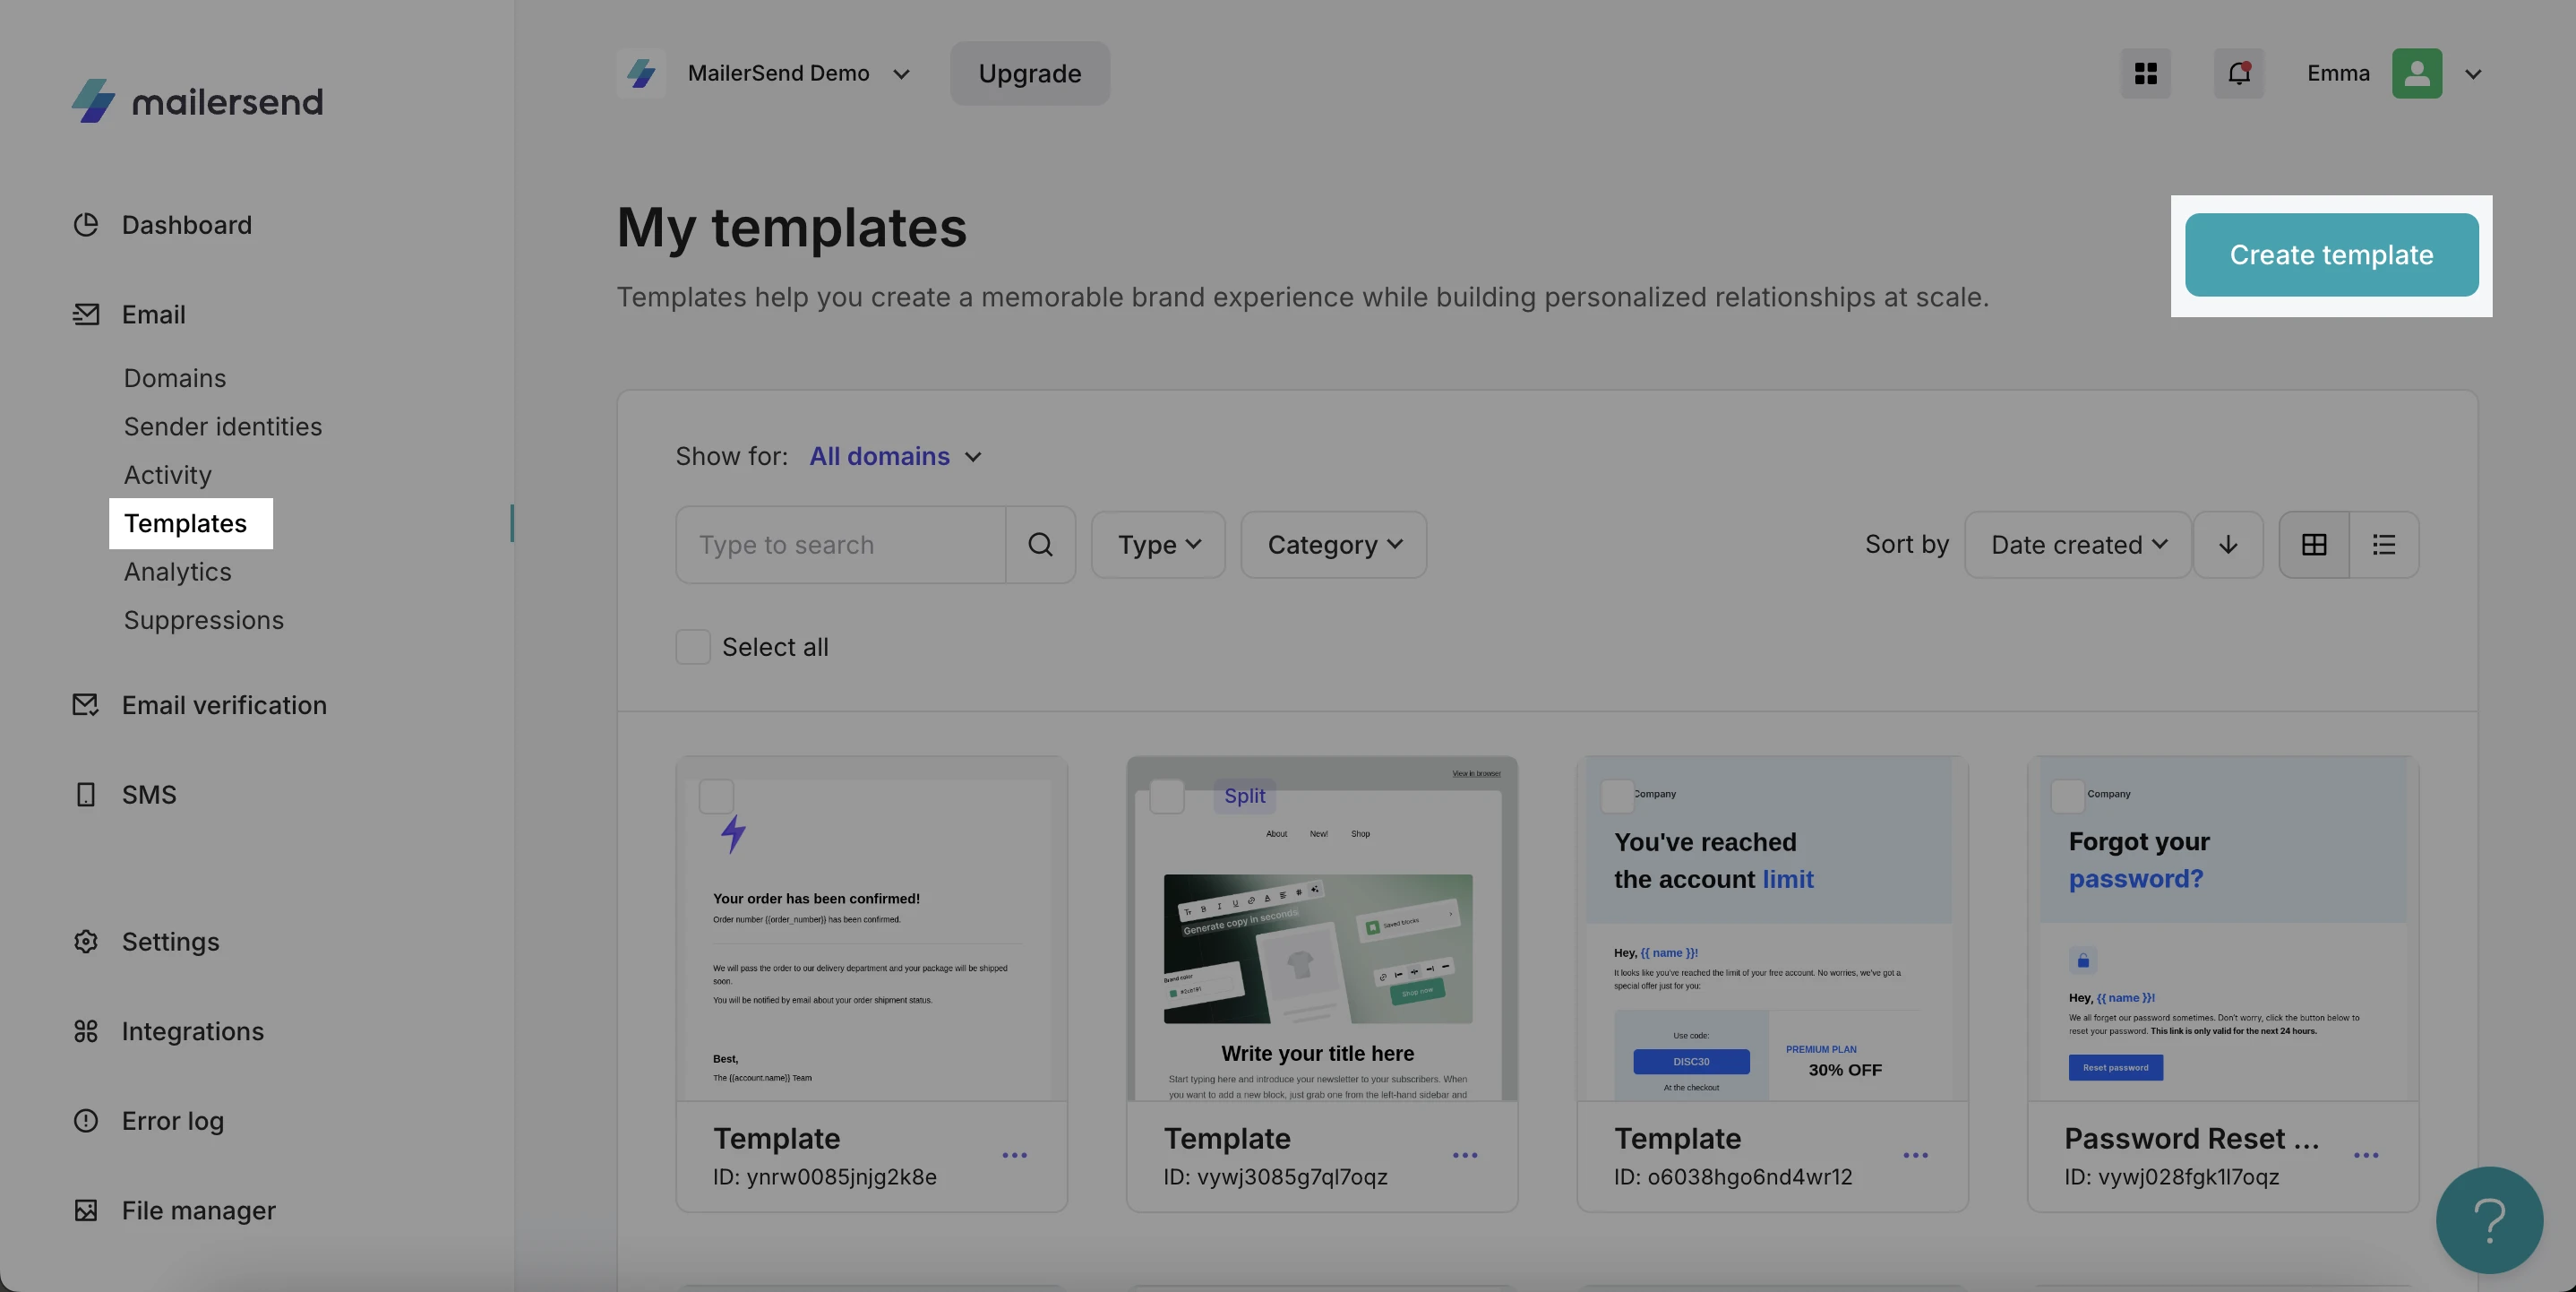
Task: Expand the All domains dropdown
Action: (x=895, y=457)
